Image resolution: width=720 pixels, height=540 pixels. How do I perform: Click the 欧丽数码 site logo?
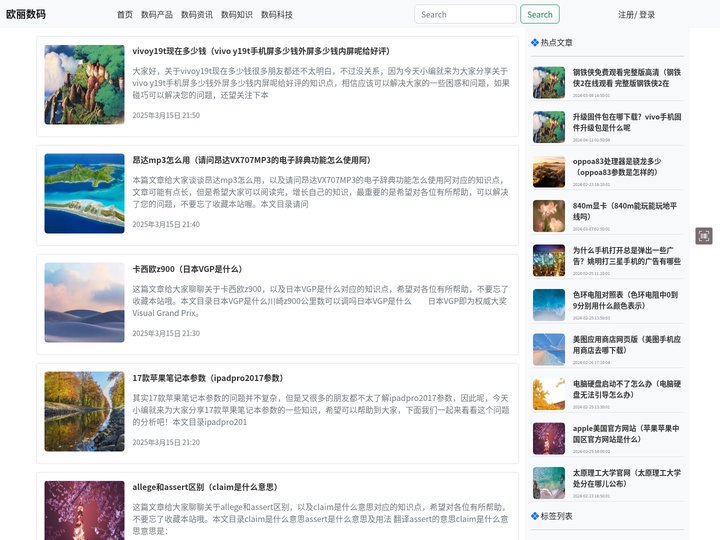[26, 14]
